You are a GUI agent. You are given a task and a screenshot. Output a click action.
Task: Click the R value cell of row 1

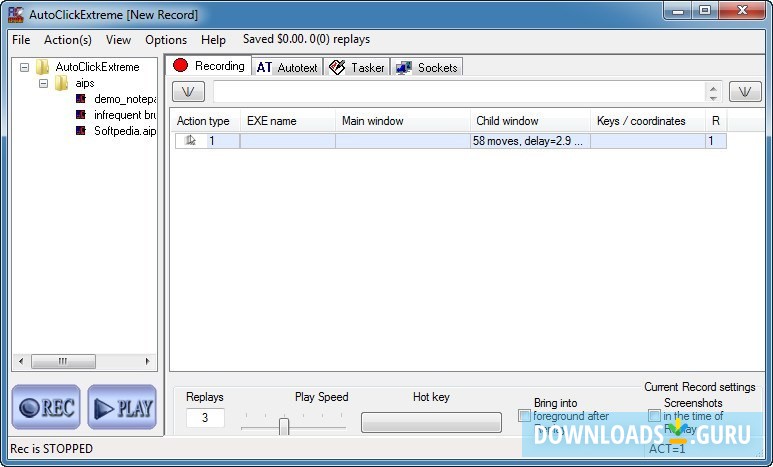coord(716,141)
